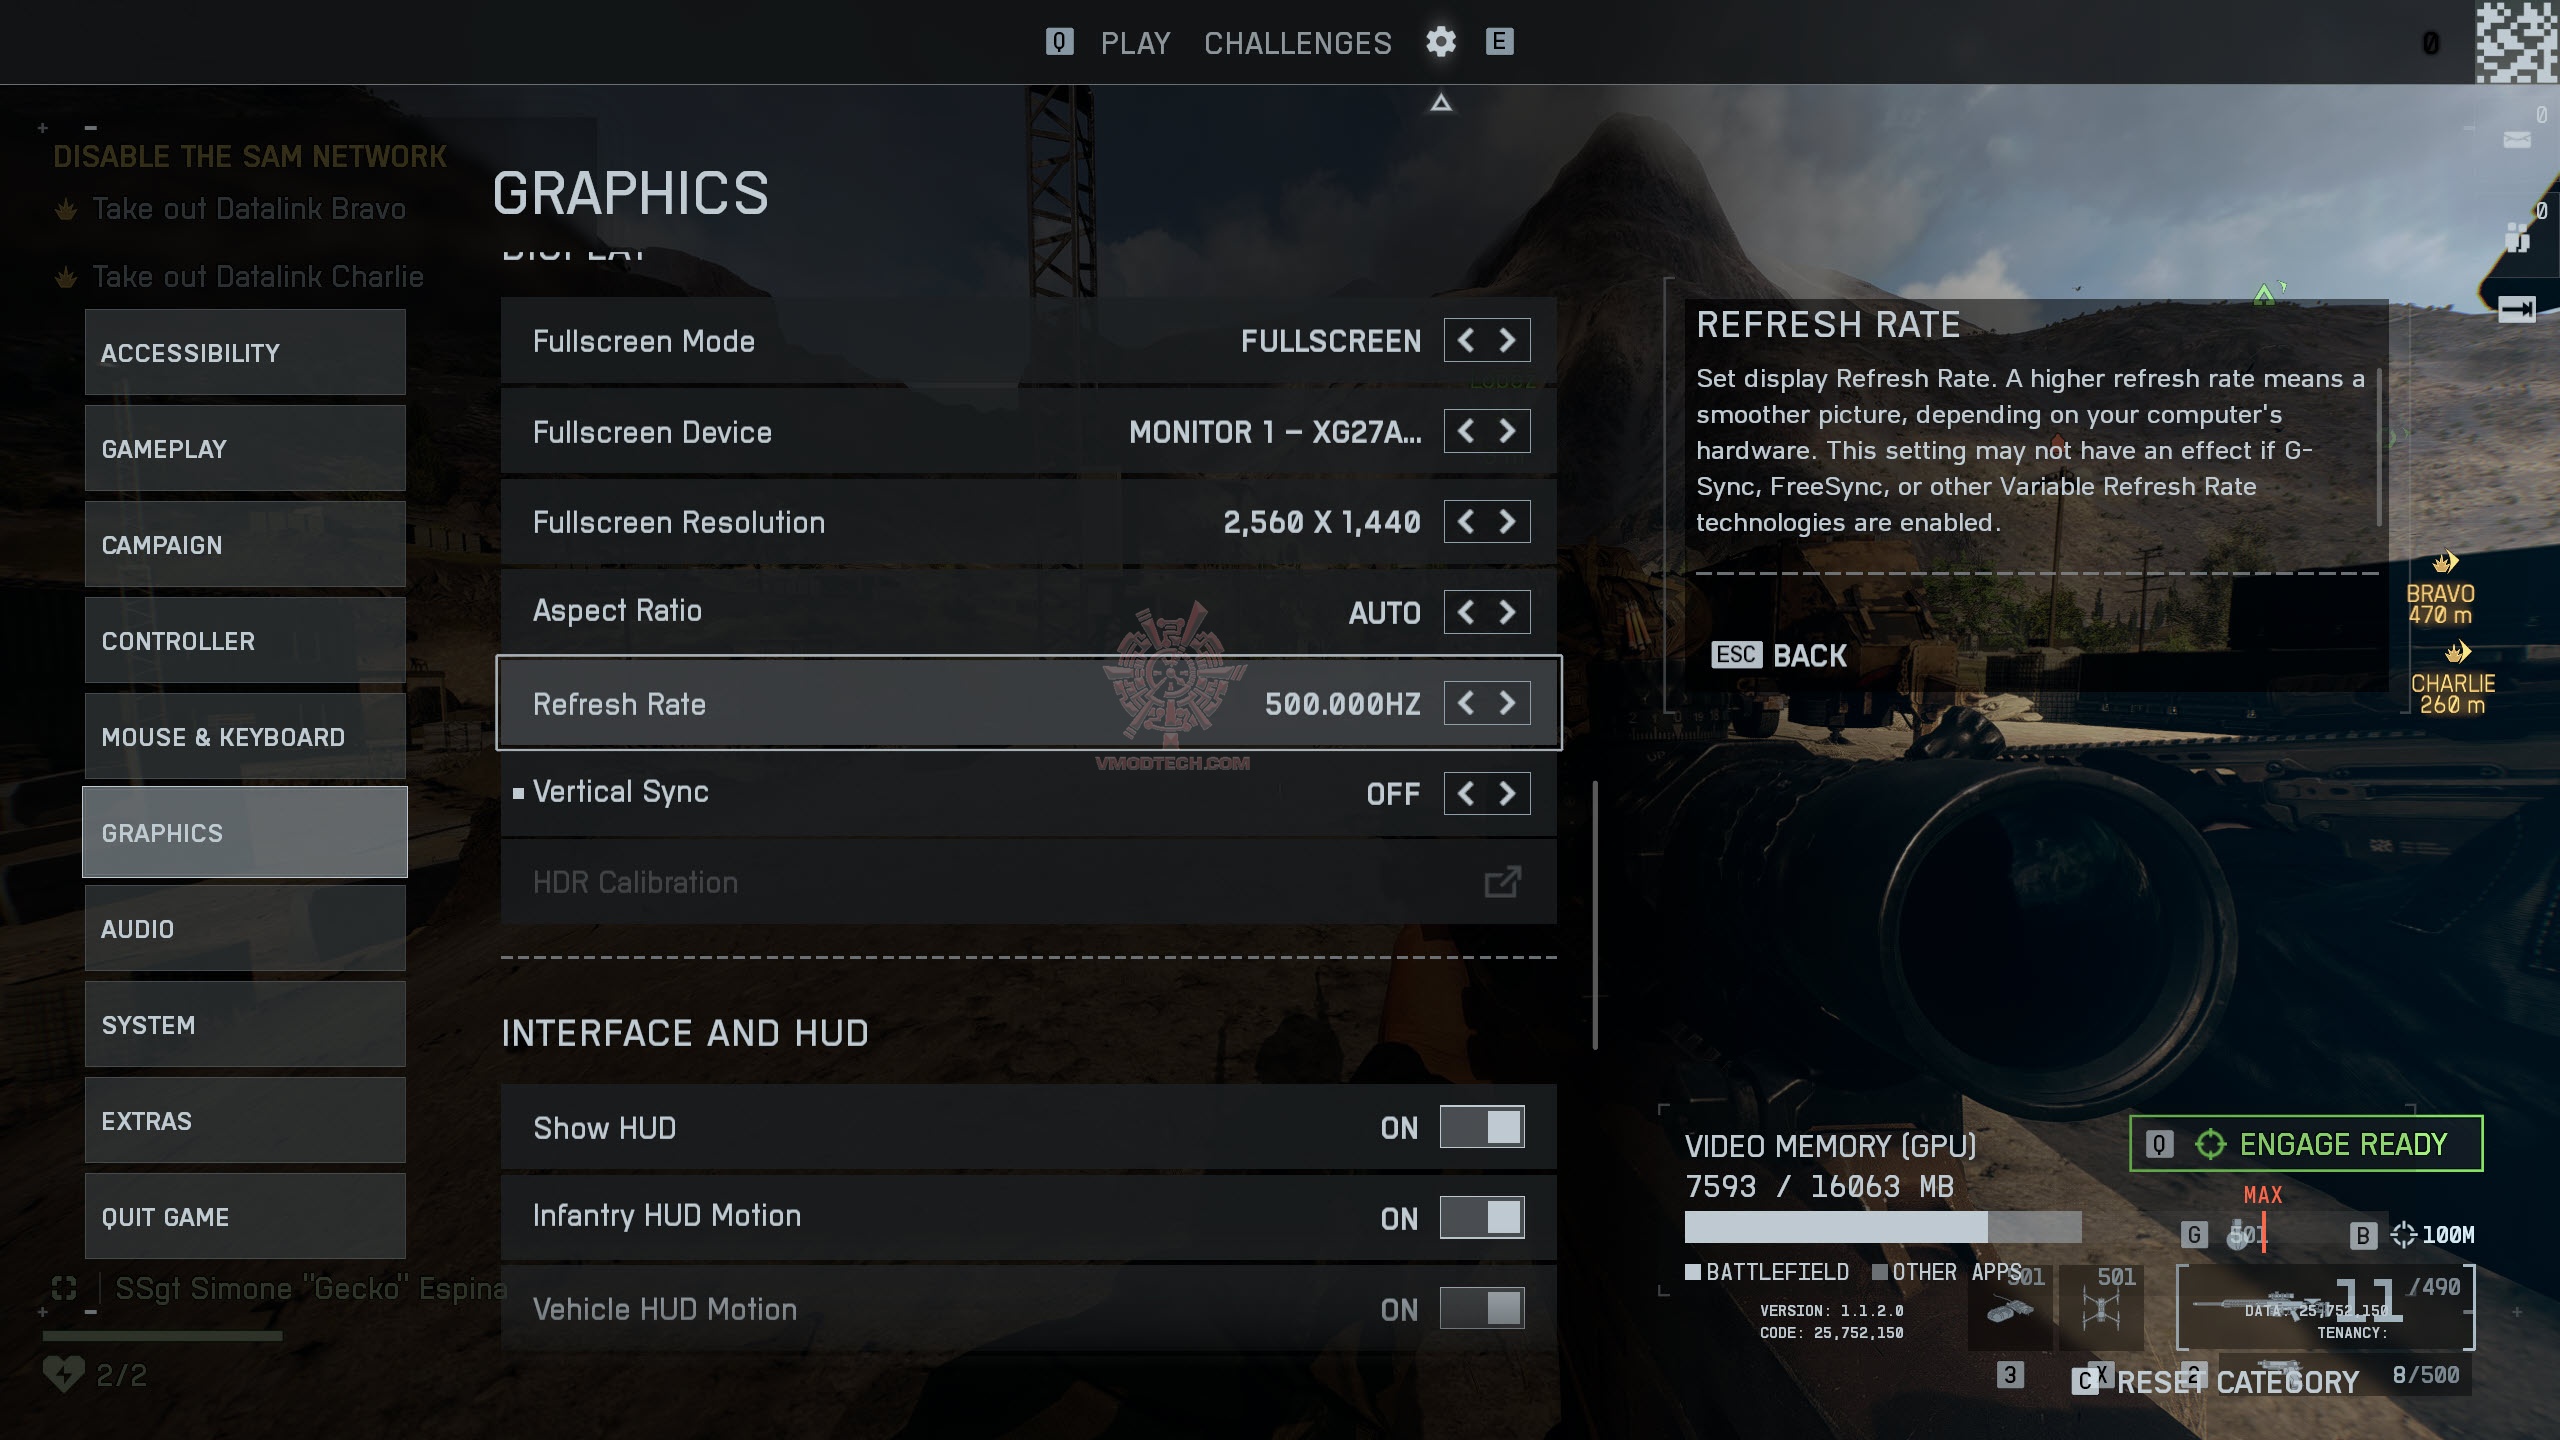The image size is (2560, 1440).
Task: Toggle the Vehicle HUD Motion switch
Action: point(1481,1308)
